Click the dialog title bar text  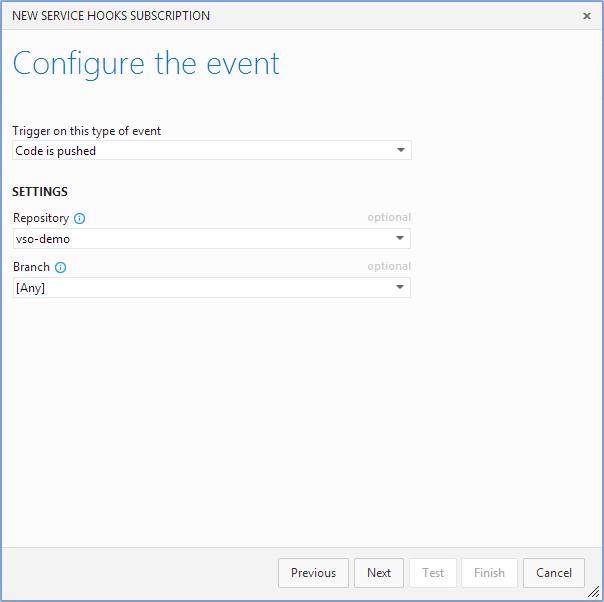111,16
